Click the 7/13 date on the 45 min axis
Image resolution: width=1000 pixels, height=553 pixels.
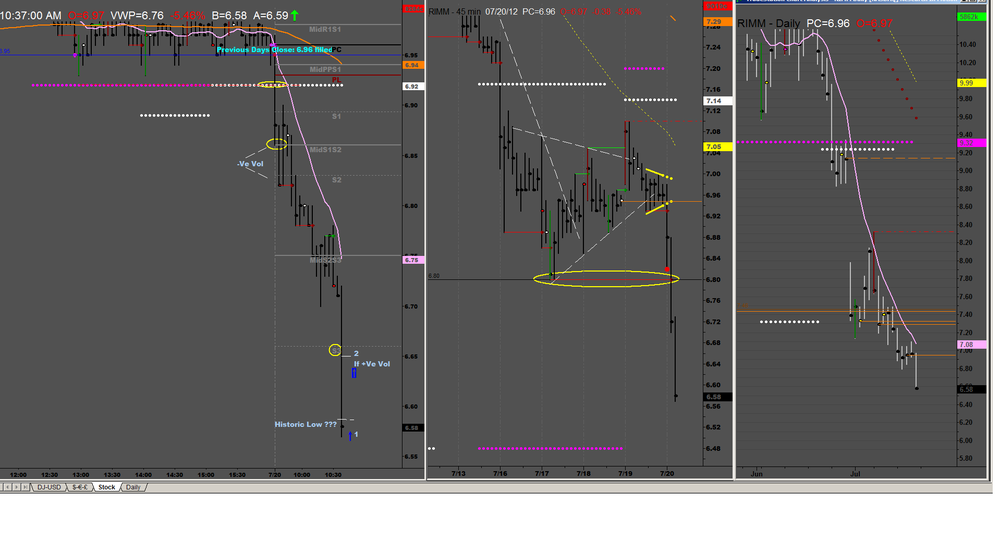pos(458,473)
